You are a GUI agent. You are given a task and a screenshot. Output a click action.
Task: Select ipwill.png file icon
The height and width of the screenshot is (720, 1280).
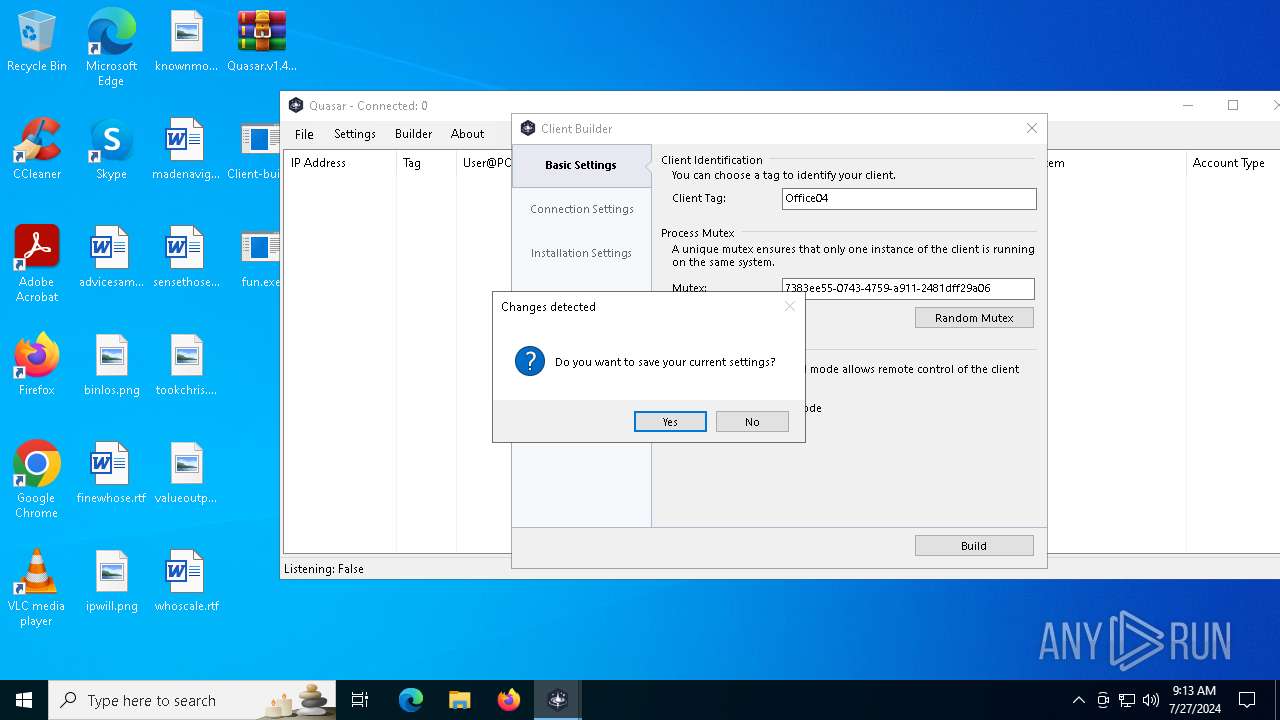click(111, 582)
